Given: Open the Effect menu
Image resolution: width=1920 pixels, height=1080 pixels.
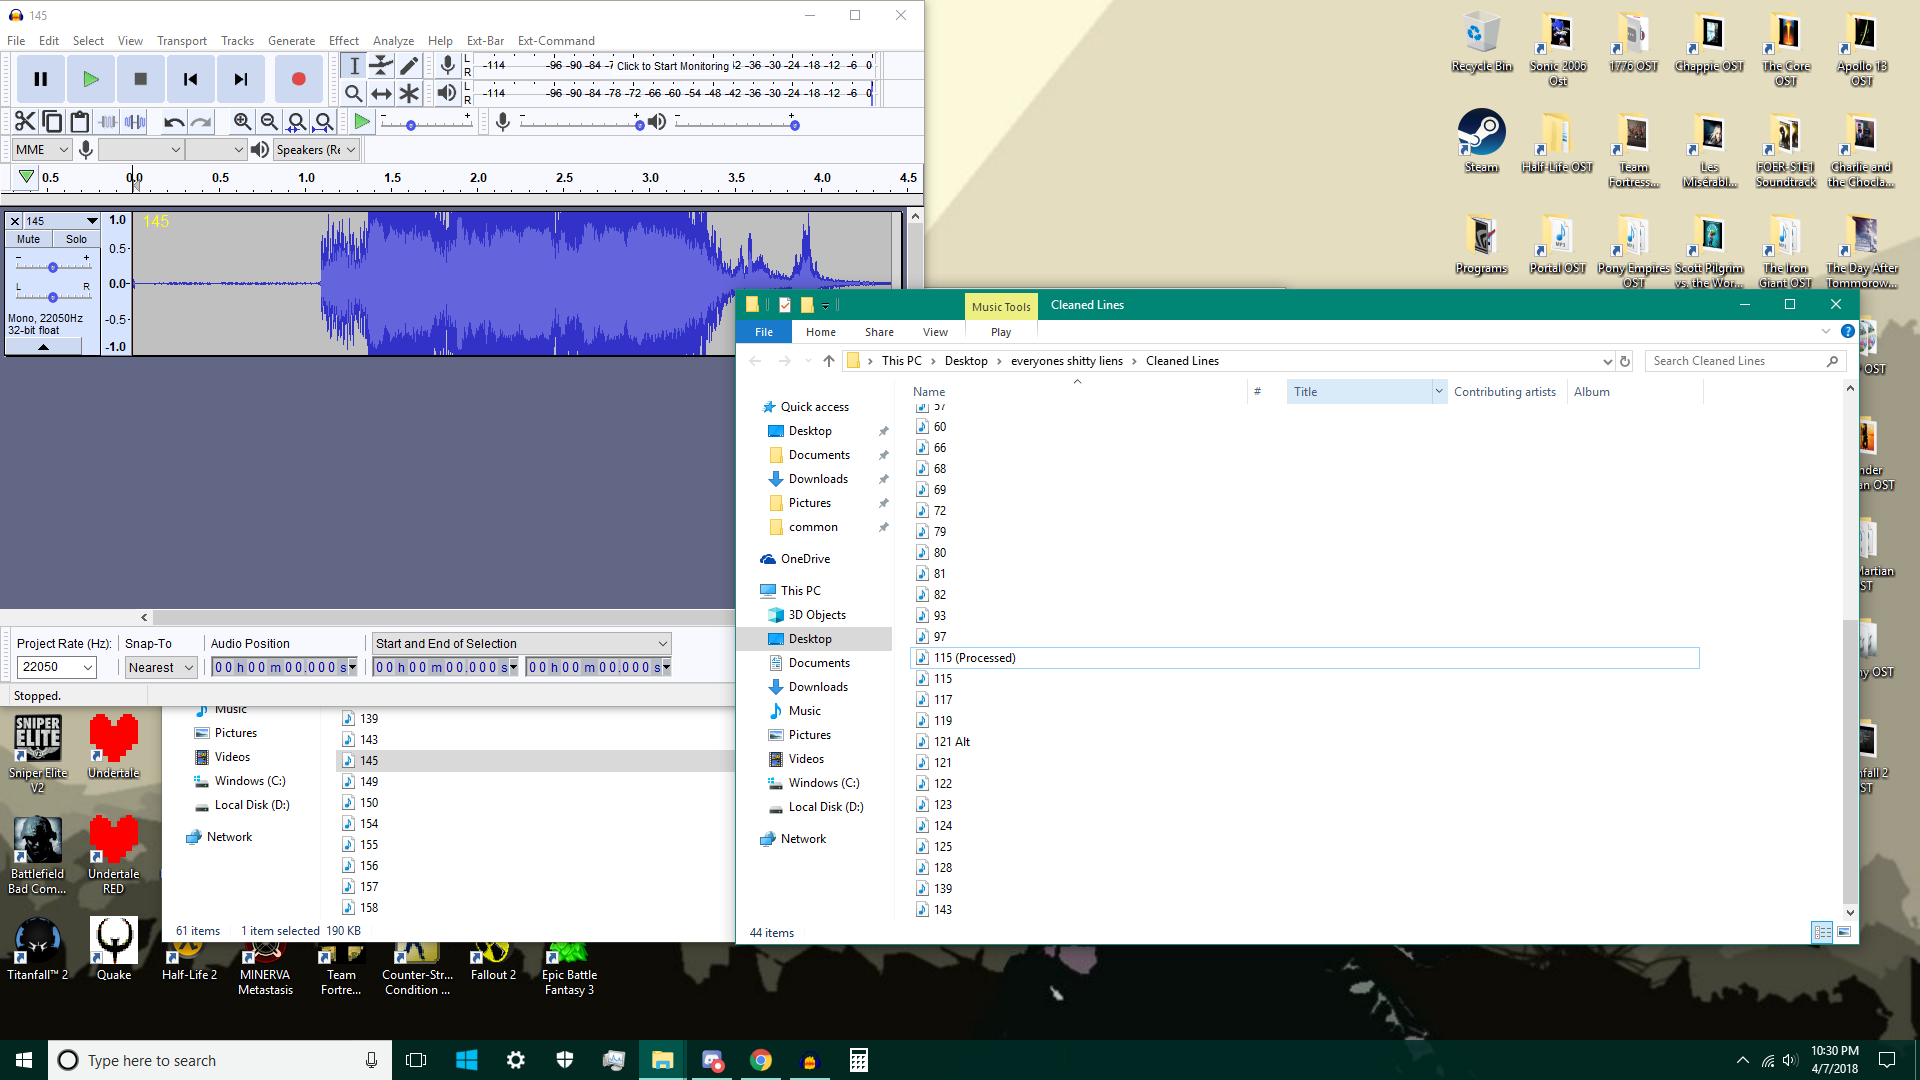Looking at the screenshot, I should [343, 41].
